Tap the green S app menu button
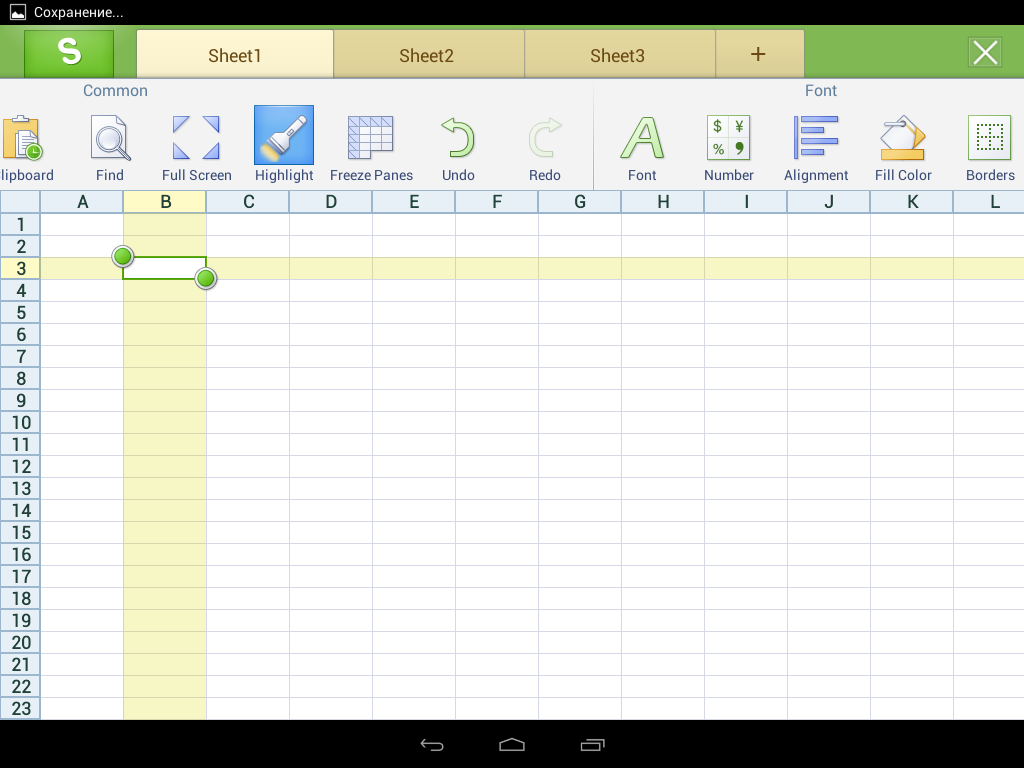The width and height of the screenshot is (1024, 768). [x=69, y=53]
